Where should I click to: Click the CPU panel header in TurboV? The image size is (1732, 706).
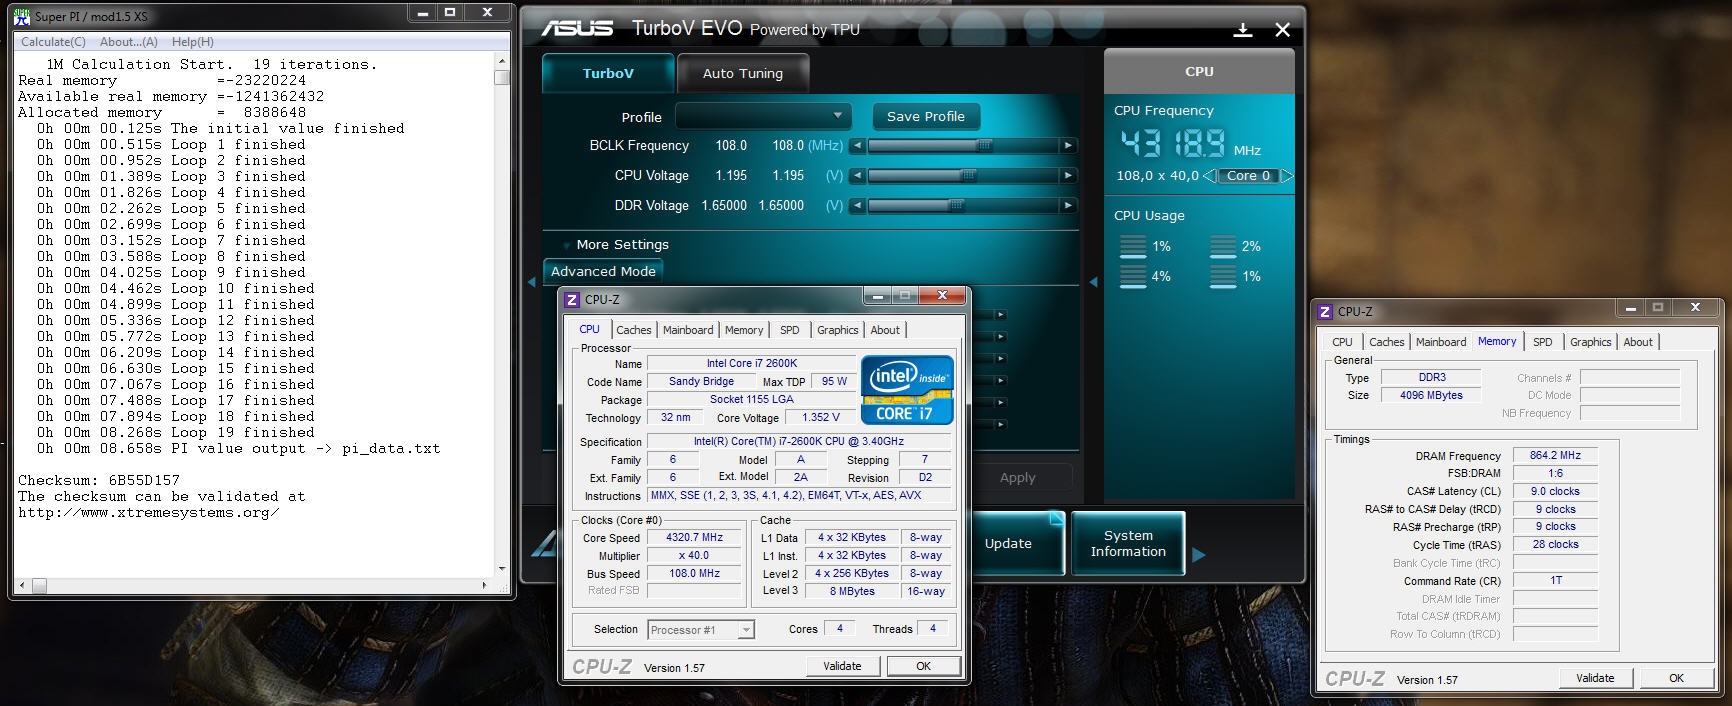(x=1199, y=72)
